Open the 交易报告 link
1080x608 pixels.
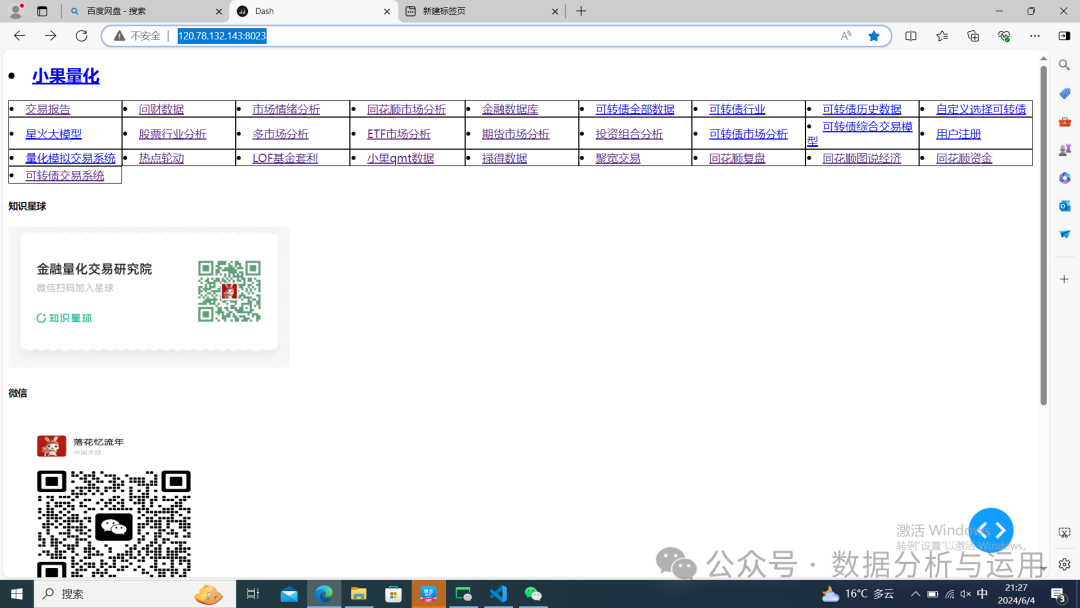[x=48, y=109]
